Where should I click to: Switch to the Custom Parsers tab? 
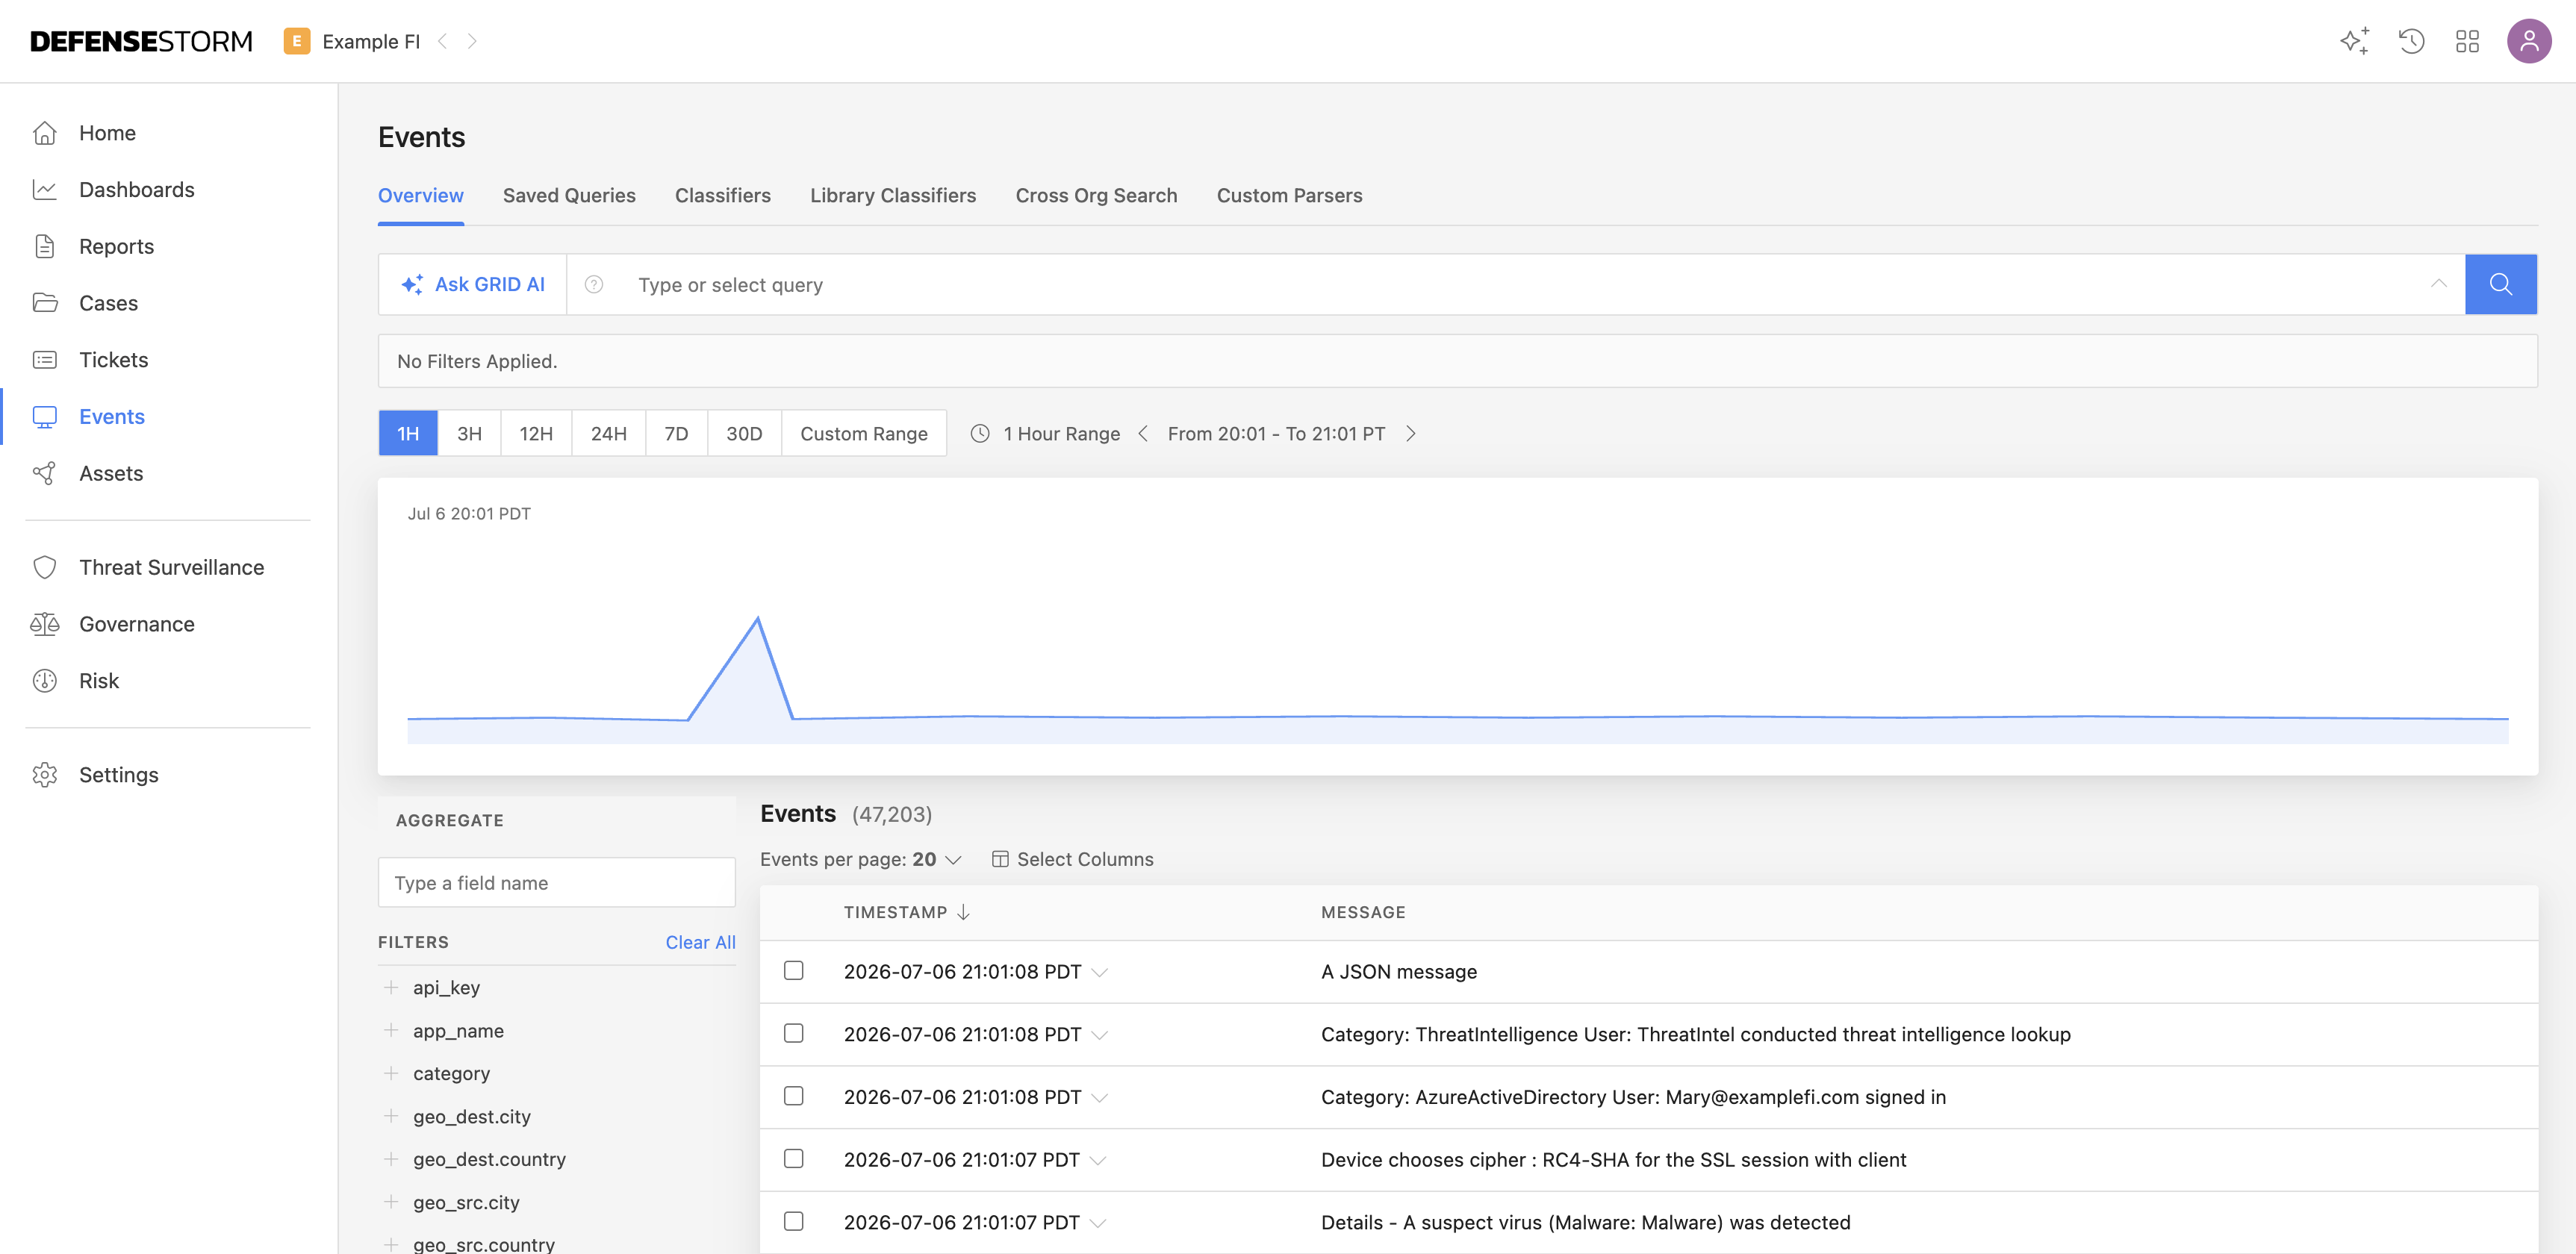[1289, 196]
